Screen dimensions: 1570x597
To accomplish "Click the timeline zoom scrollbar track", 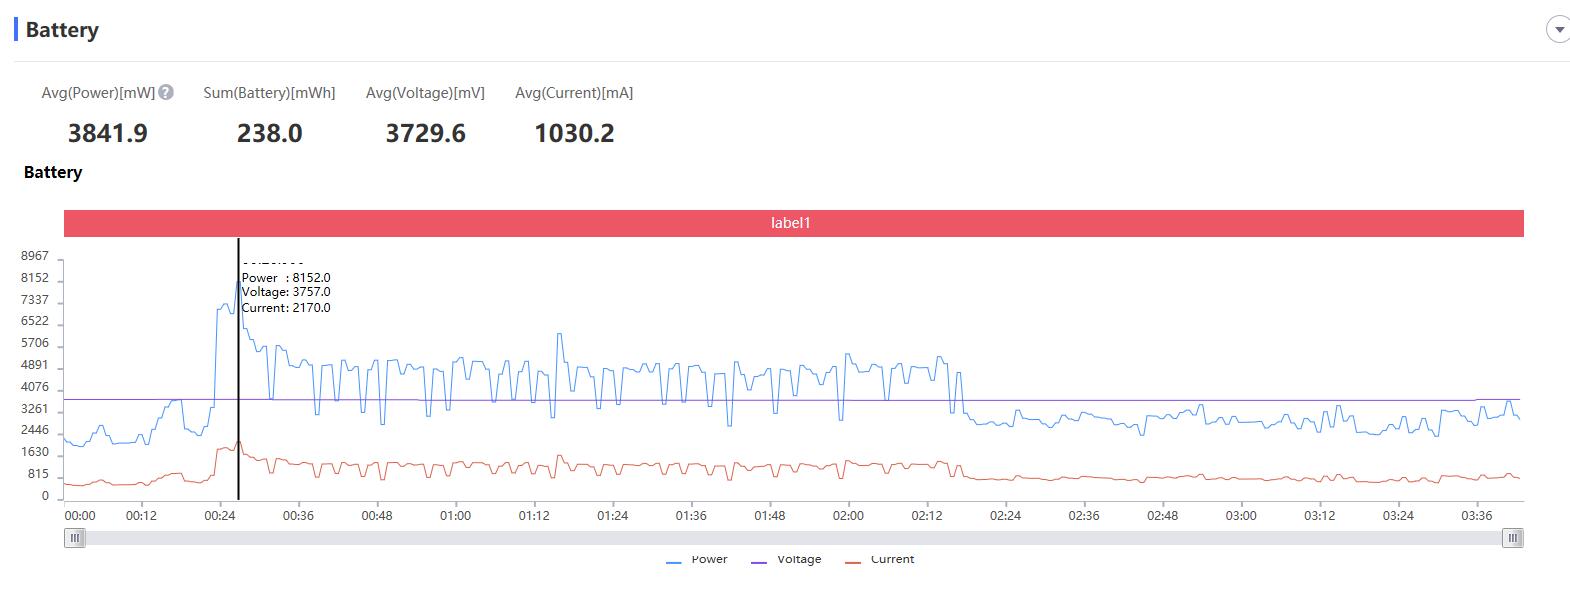I will 794,538.
